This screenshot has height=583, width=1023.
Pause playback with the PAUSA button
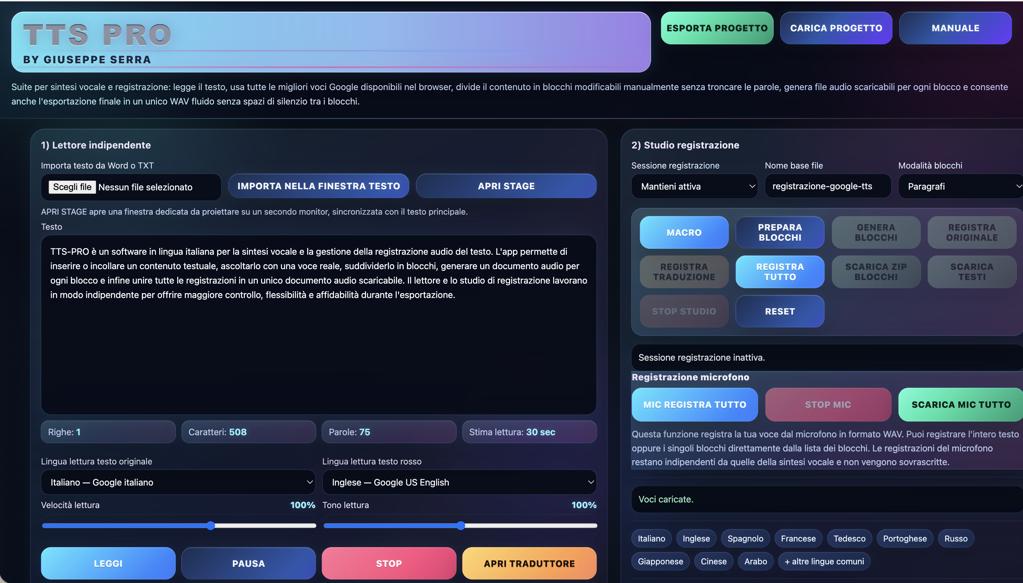[249, 563]
